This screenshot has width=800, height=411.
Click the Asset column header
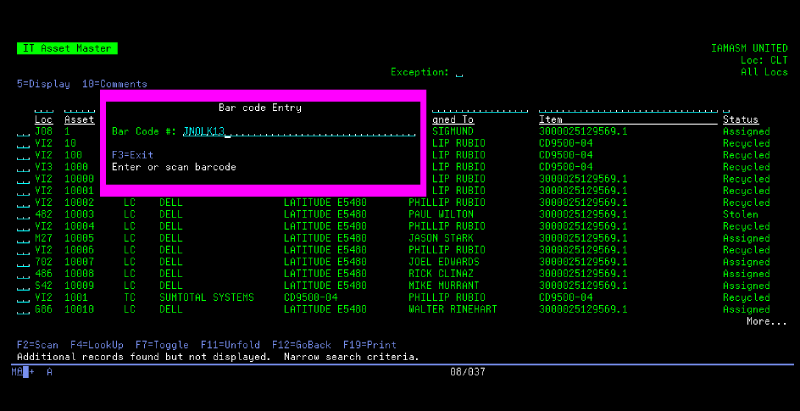pyautogui.click(x=79, y=120)
